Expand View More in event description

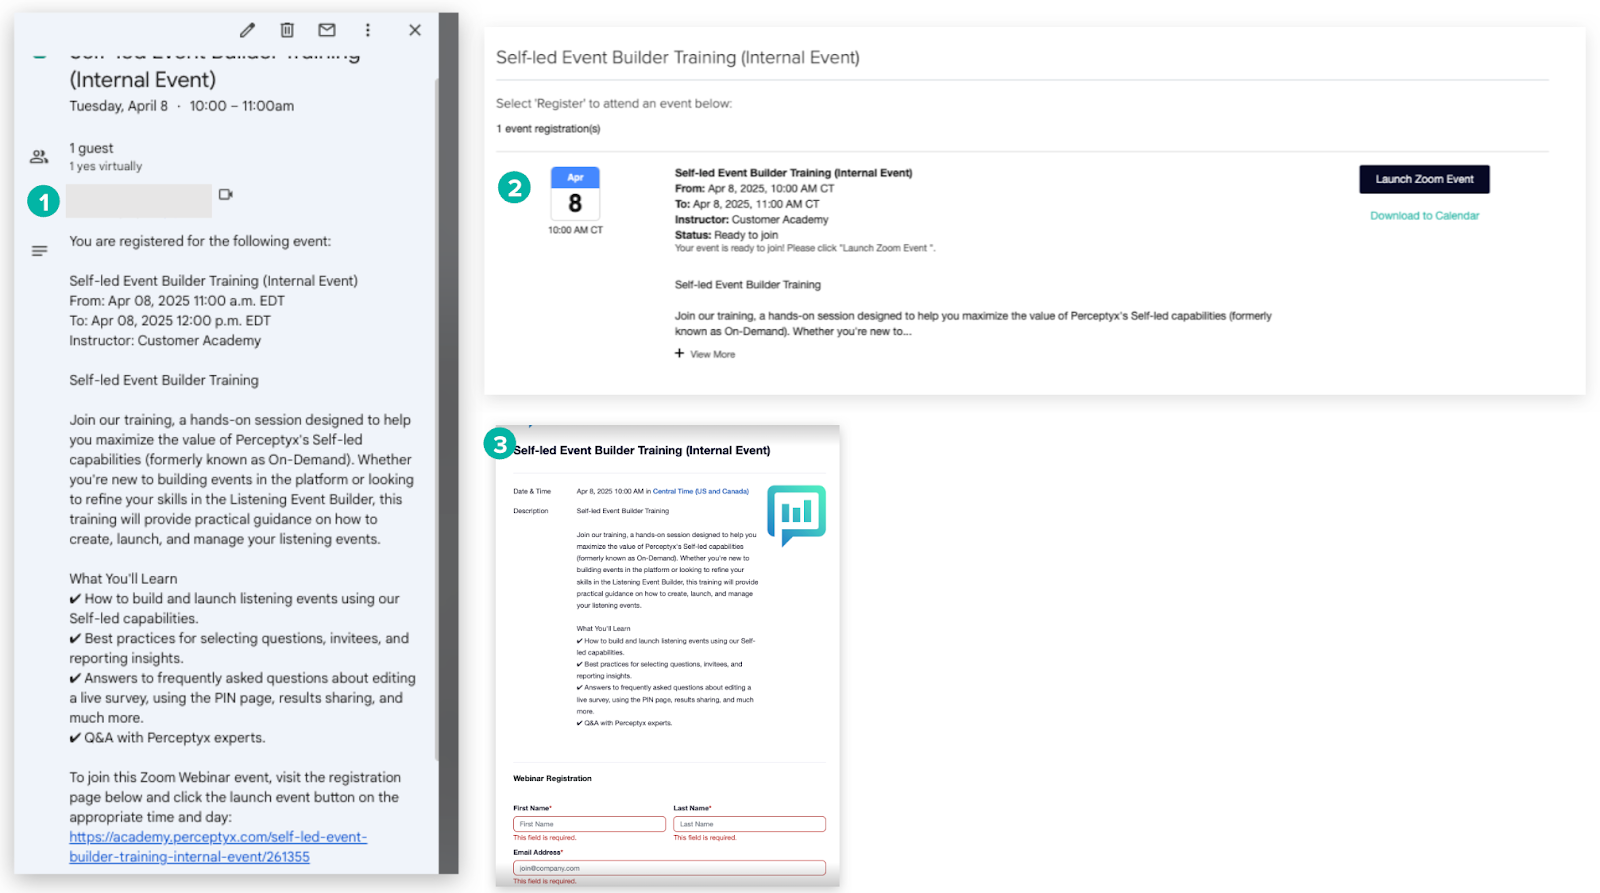[x=705, y=354]
